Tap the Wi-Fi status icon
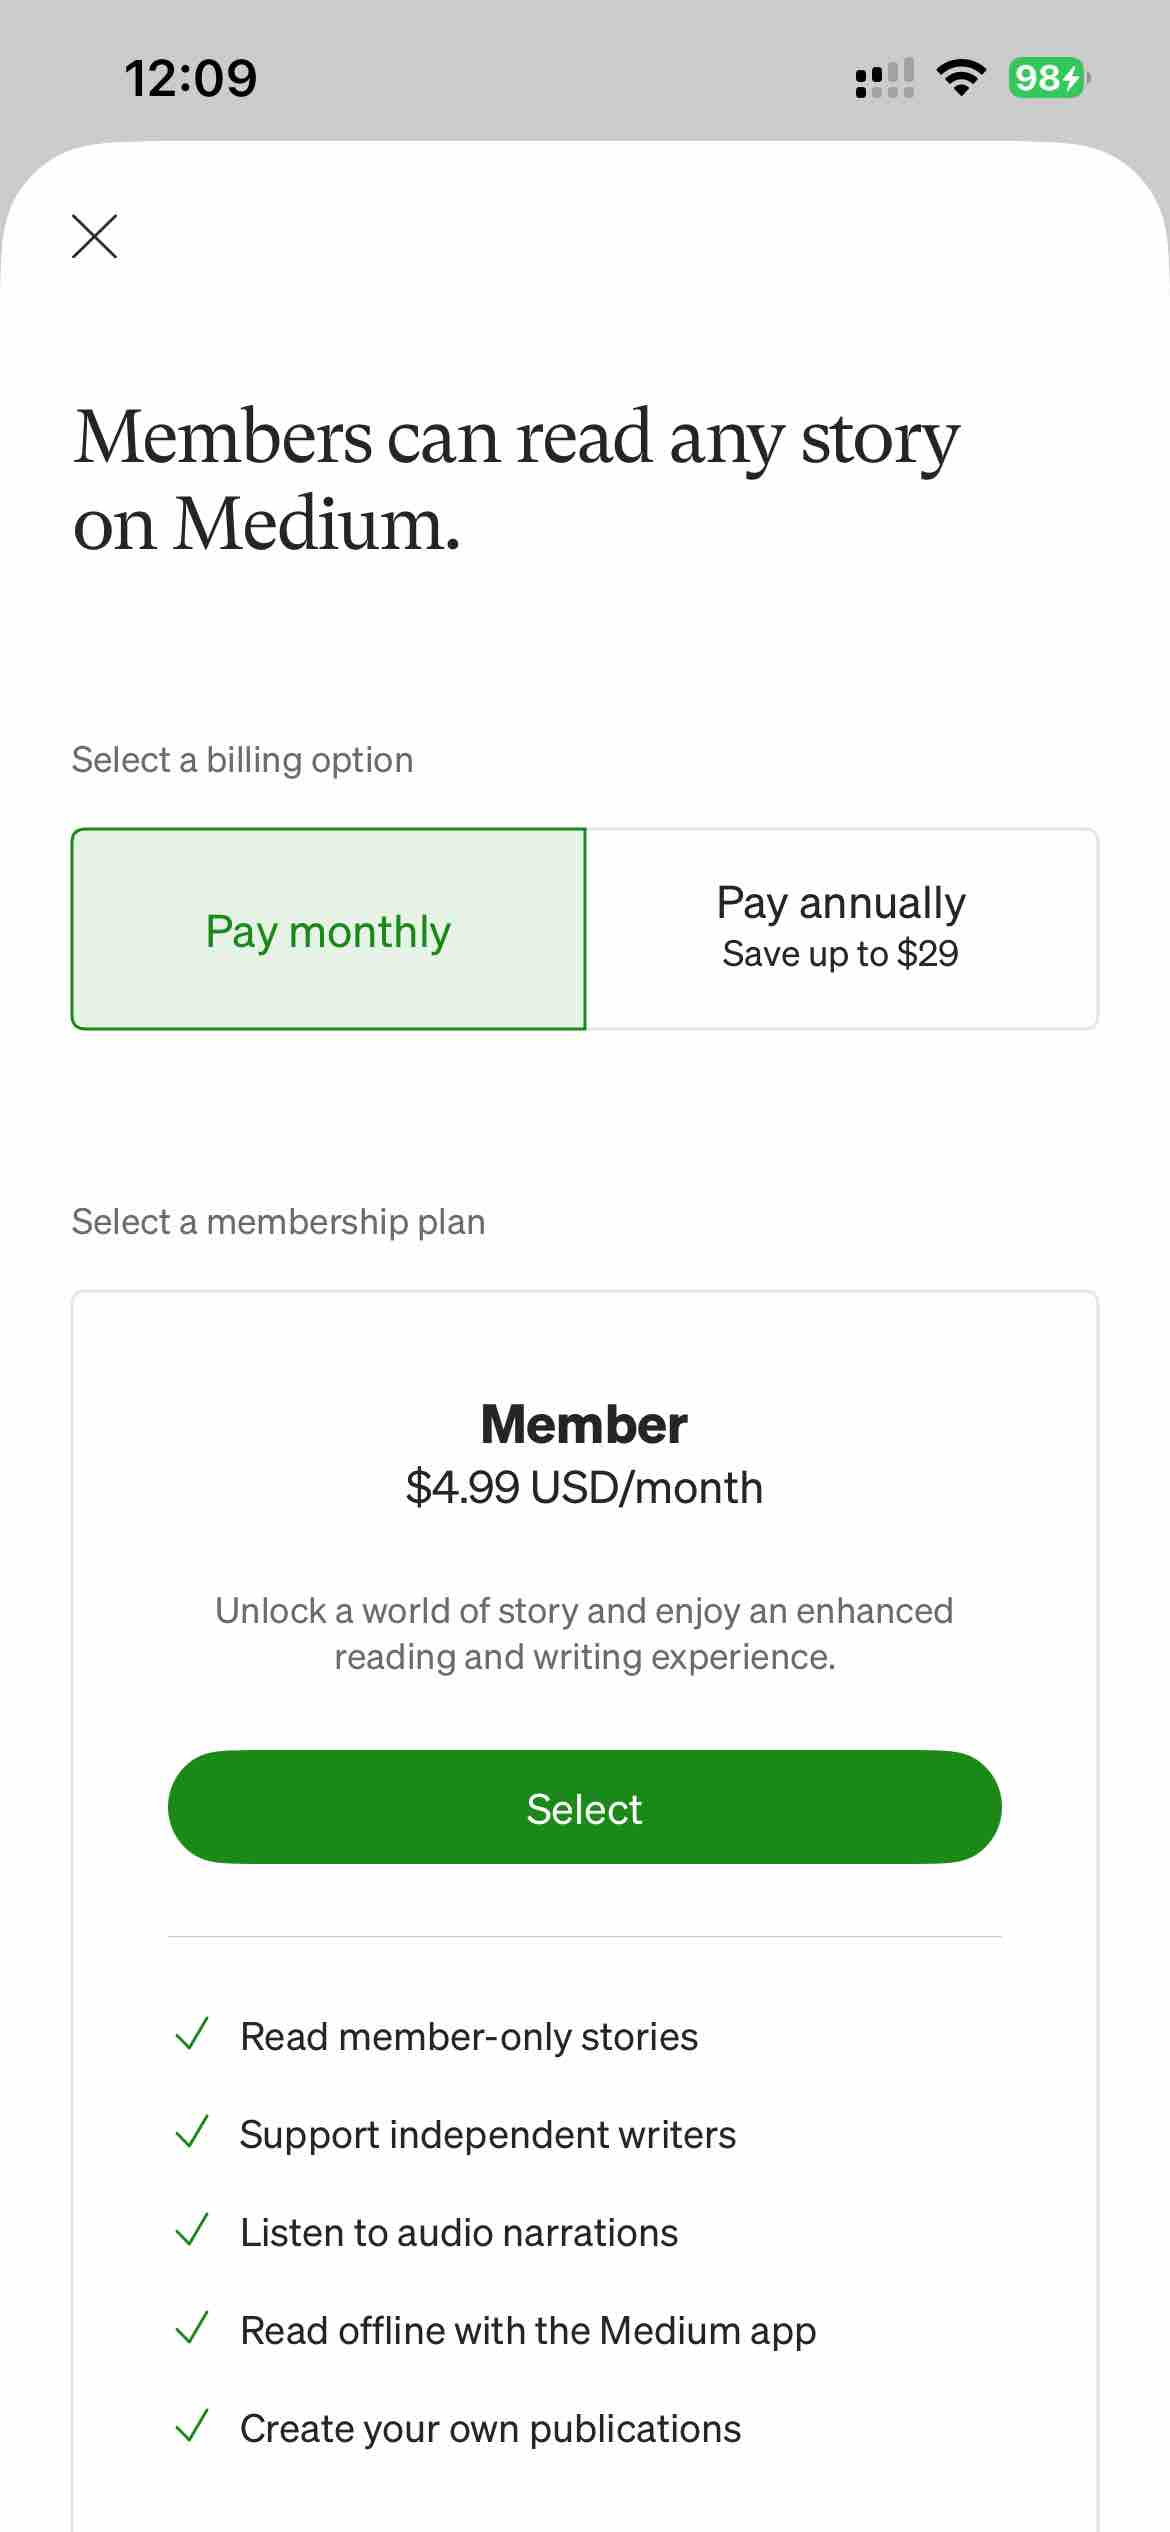The height and width of the screenshot is (2532, 1170). [961, 78]
